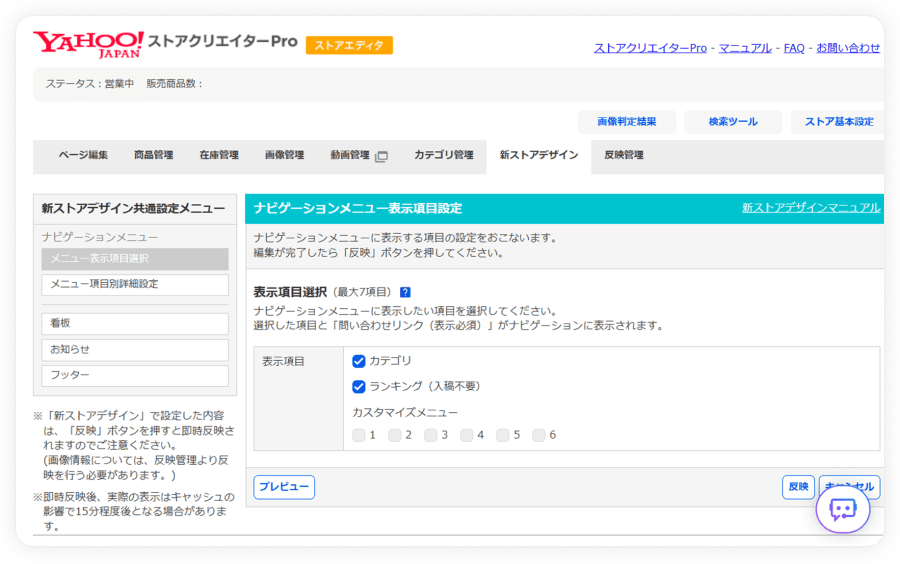Open the 動画管理 tab

coord(350,155)
